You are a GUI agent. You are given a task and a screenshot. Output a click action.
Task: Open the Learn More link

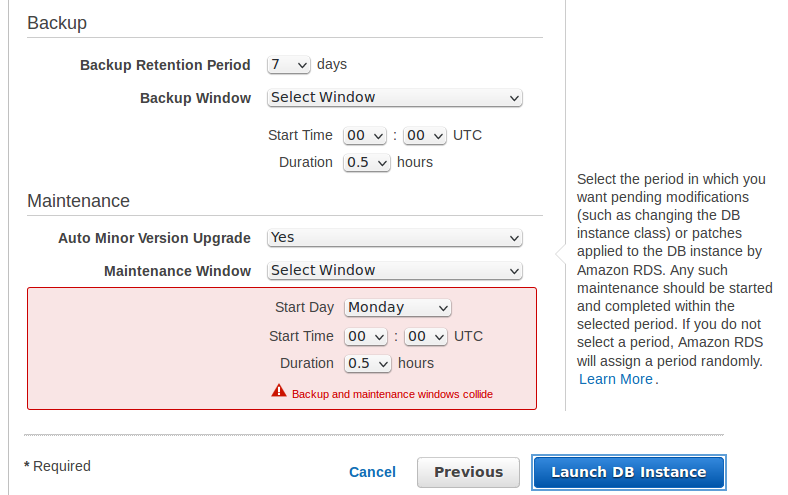616,379
